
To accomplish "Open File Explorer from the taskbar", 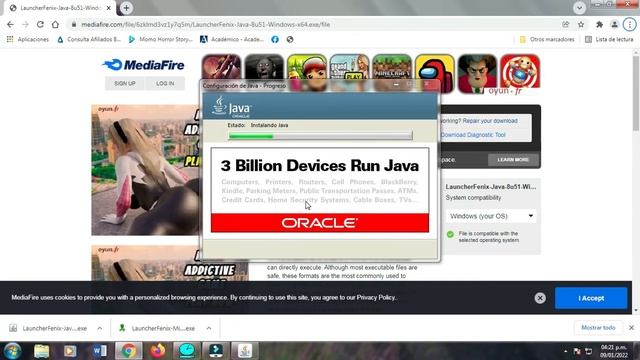I will click(42, 351).
